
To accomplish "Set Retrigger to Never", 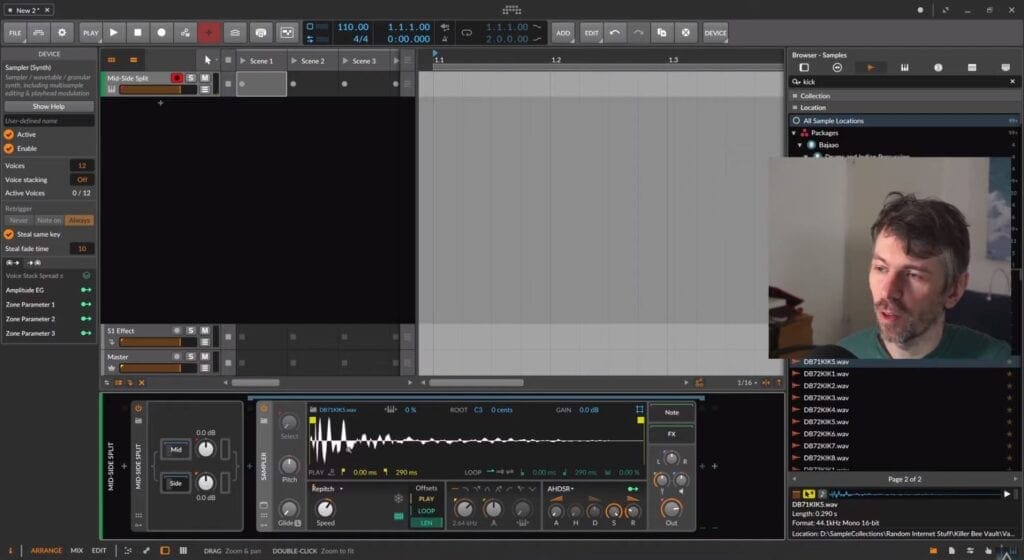I will tap(18, 220).
